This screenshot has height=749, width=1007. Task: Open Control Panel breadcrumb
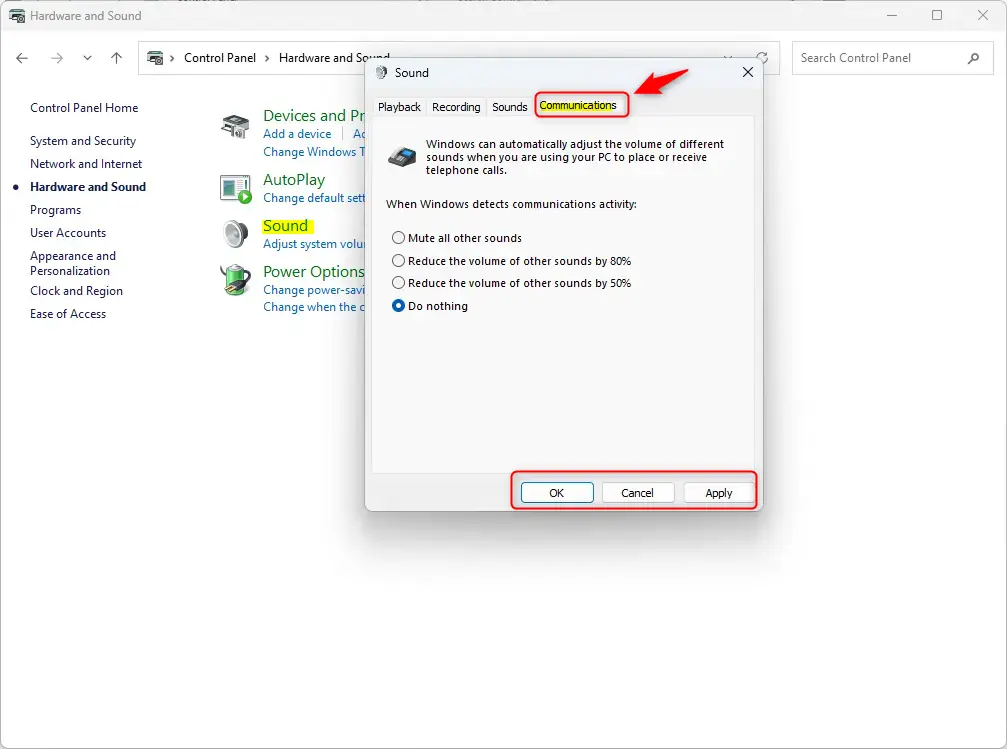point(220,58)
